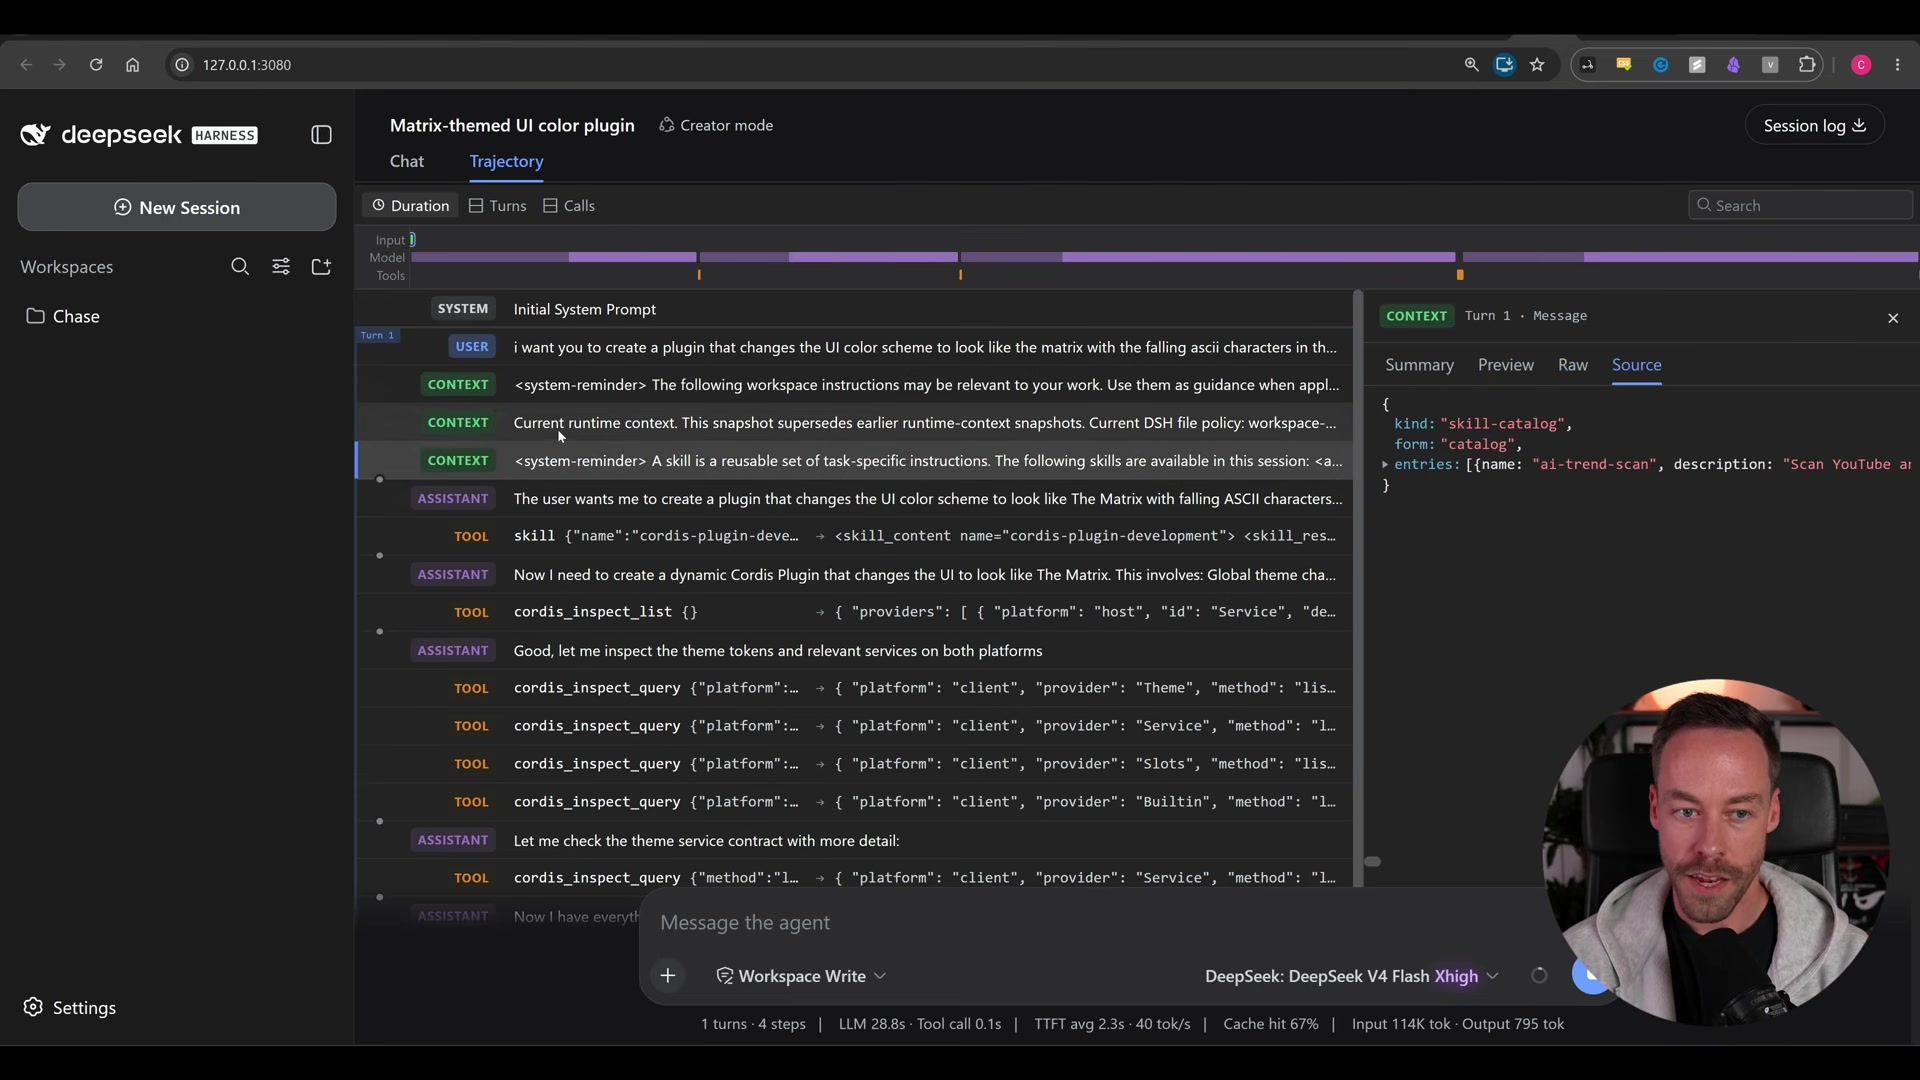Close the context detail panel

pyautogui.click(x=1893, y=318)
